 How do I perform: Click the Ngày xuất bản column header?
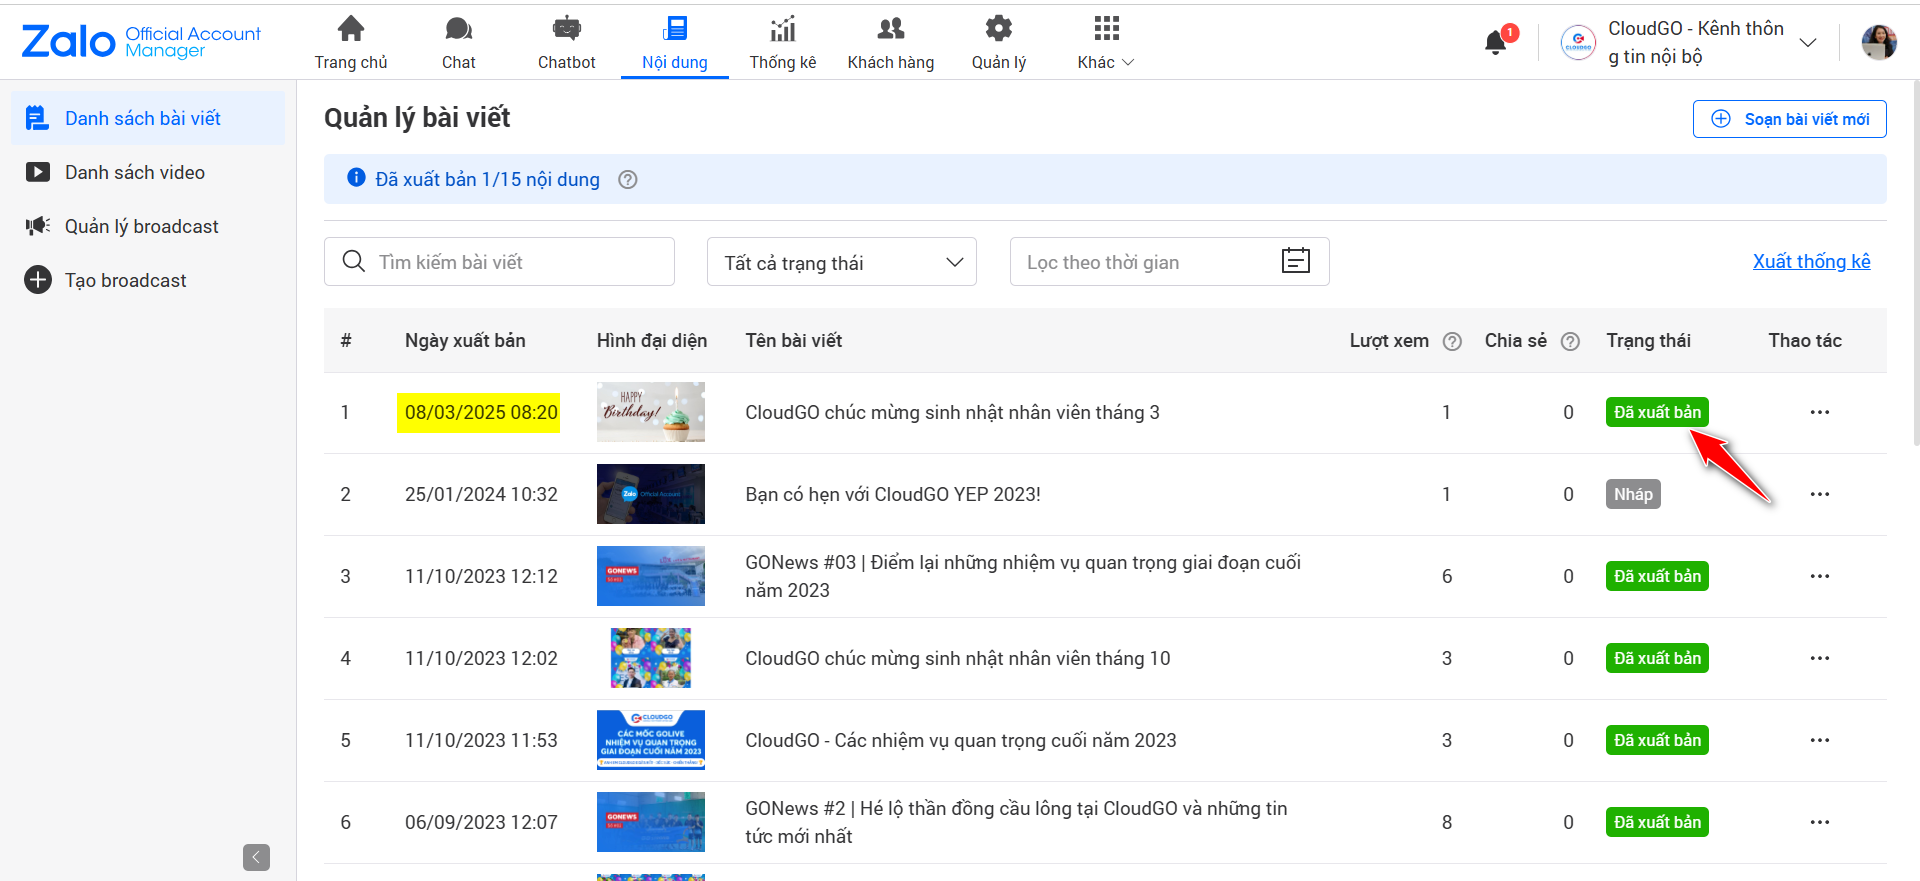click(465, 340)
